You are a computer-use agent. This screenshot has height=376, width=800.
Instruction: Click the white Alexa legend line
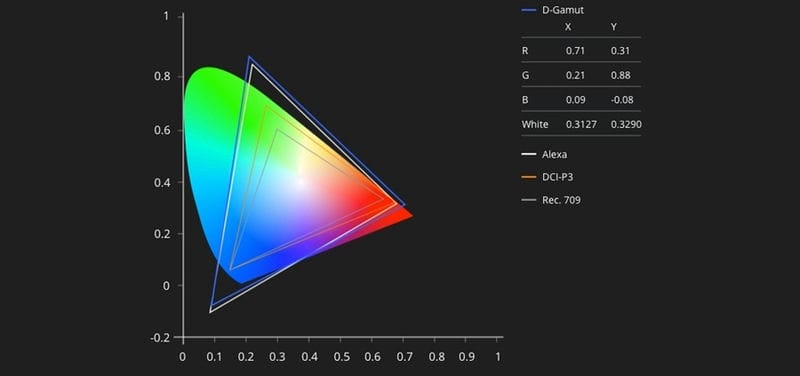coord(529,154)
